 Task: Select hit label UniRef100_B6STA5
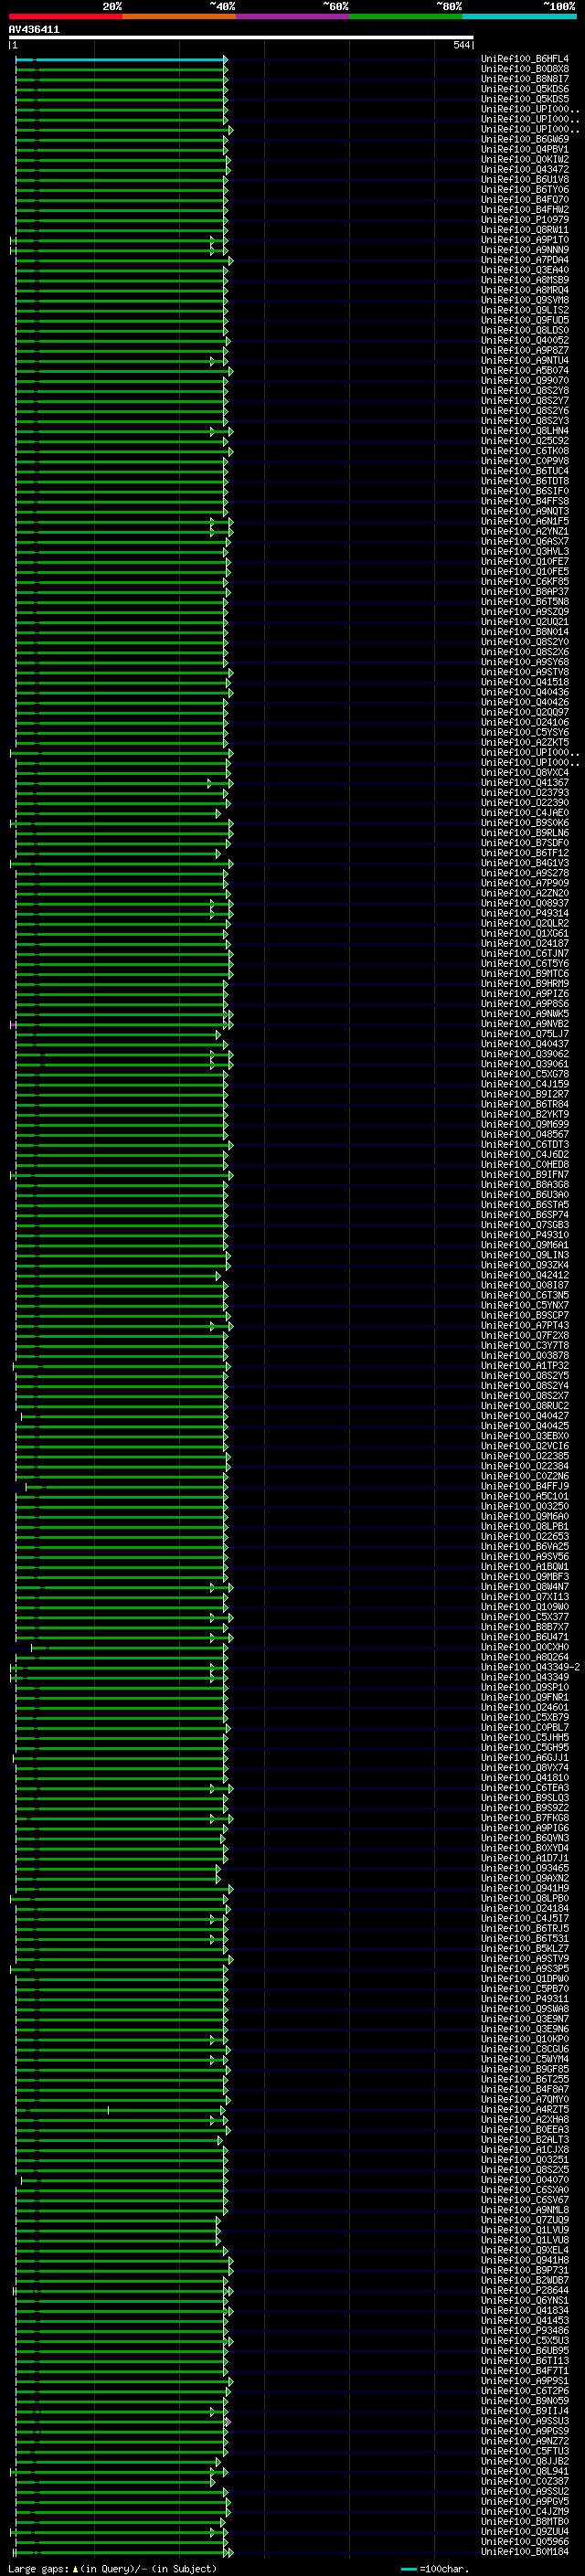524,1205
